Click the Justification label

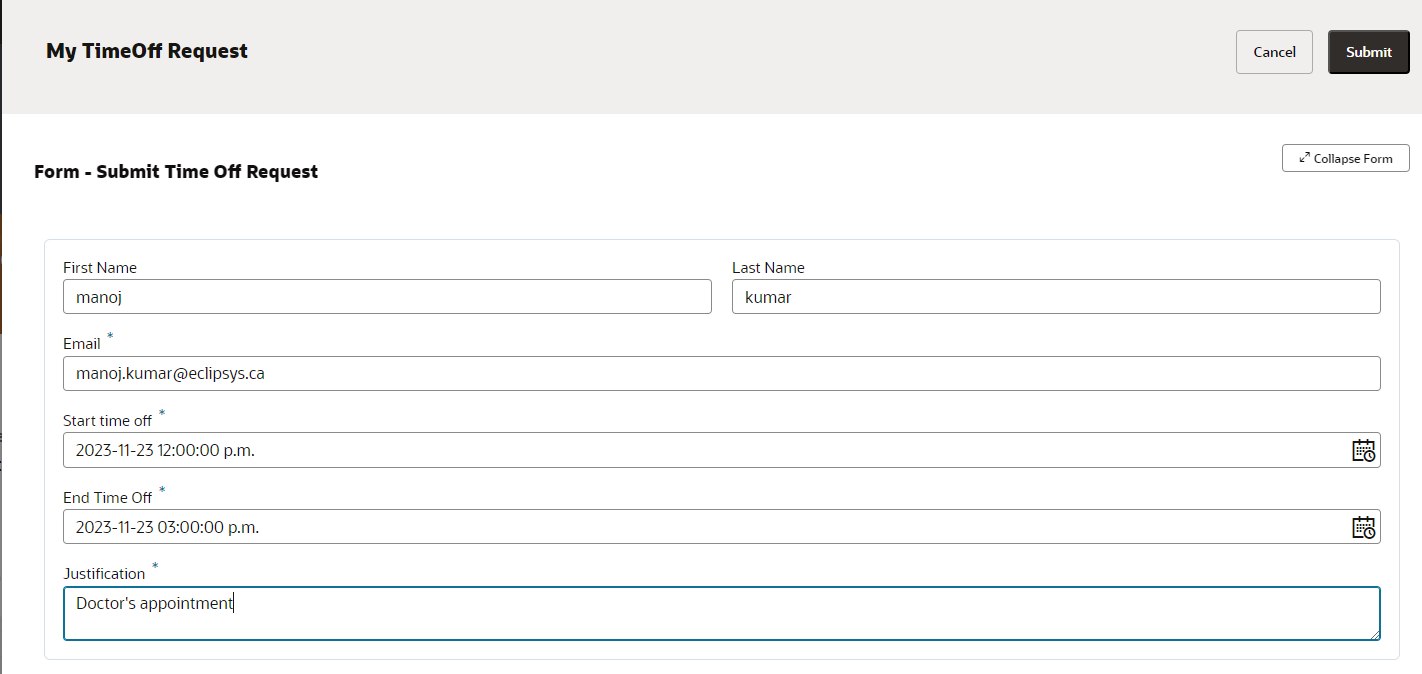(104, 574)
